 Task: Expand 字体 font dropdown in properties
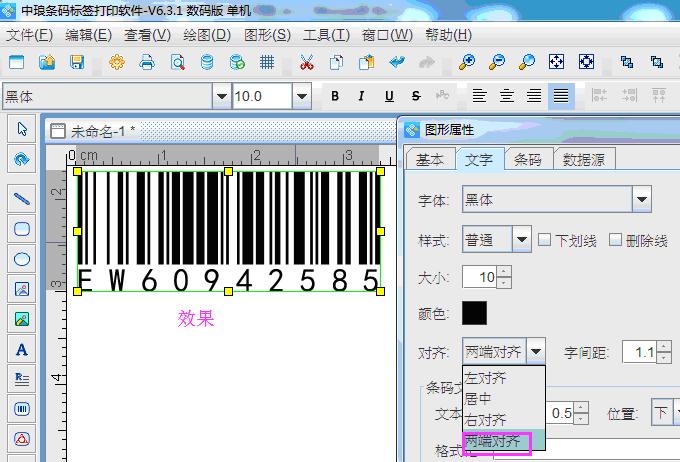point(642,199)
